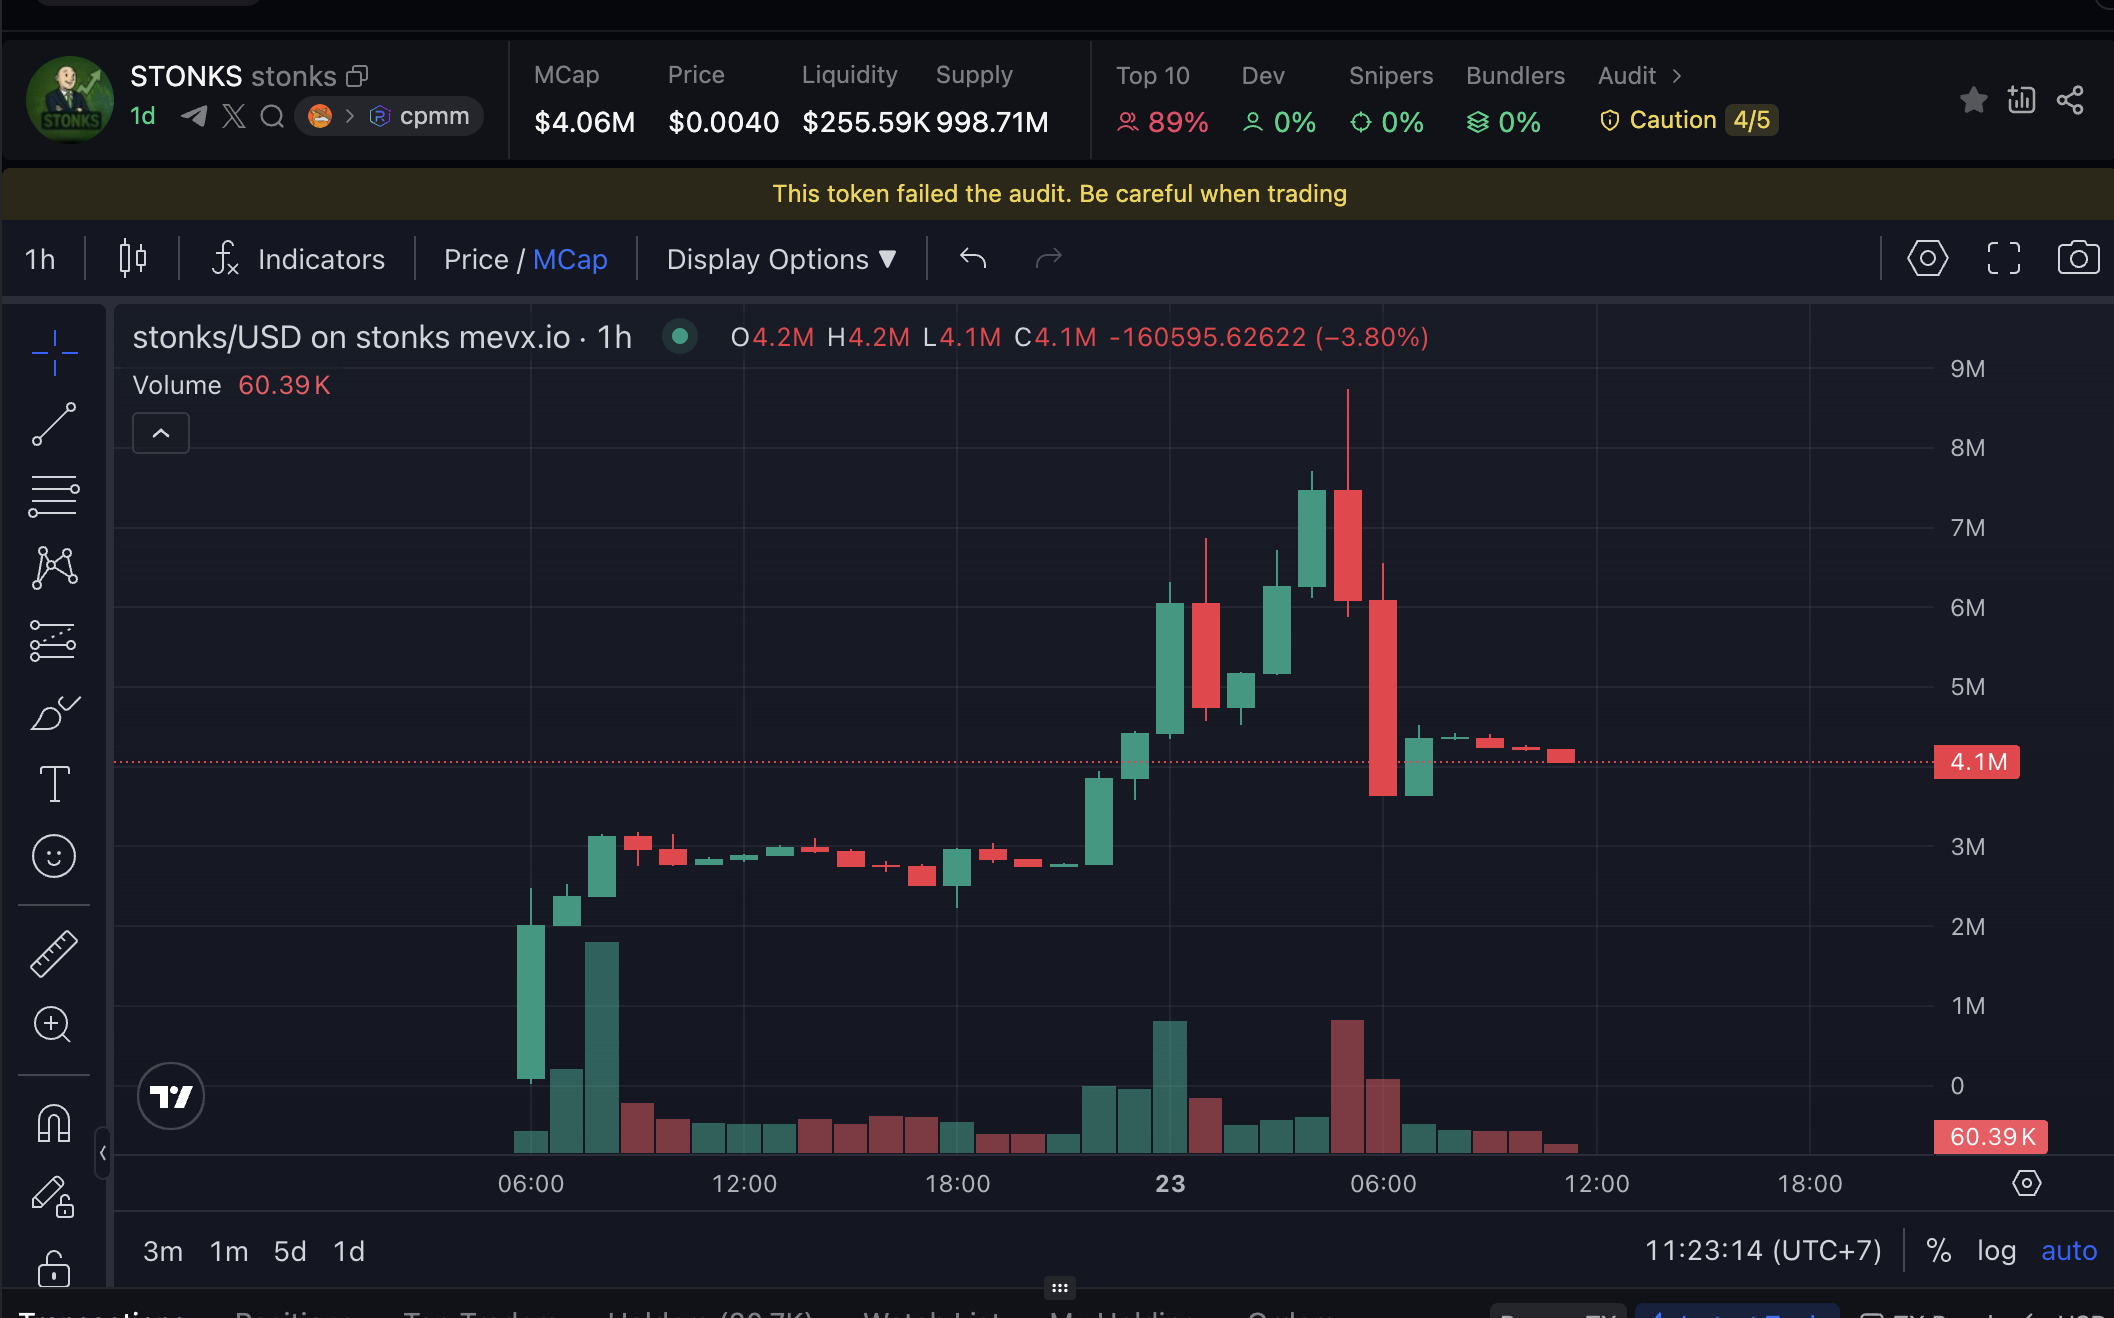This screenshot has width=2114, height=1318.
Task: Open the candlestick chart style selector
Action: [x=133, y=258]
